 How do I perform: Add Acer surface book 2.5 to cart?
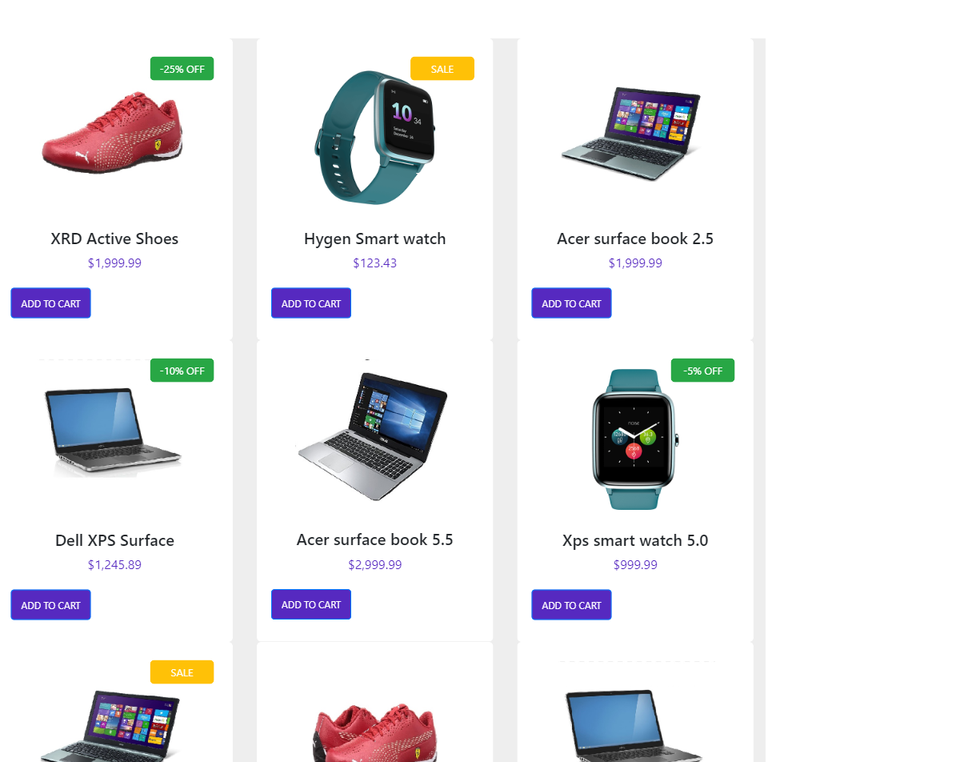tap(571, 303)
